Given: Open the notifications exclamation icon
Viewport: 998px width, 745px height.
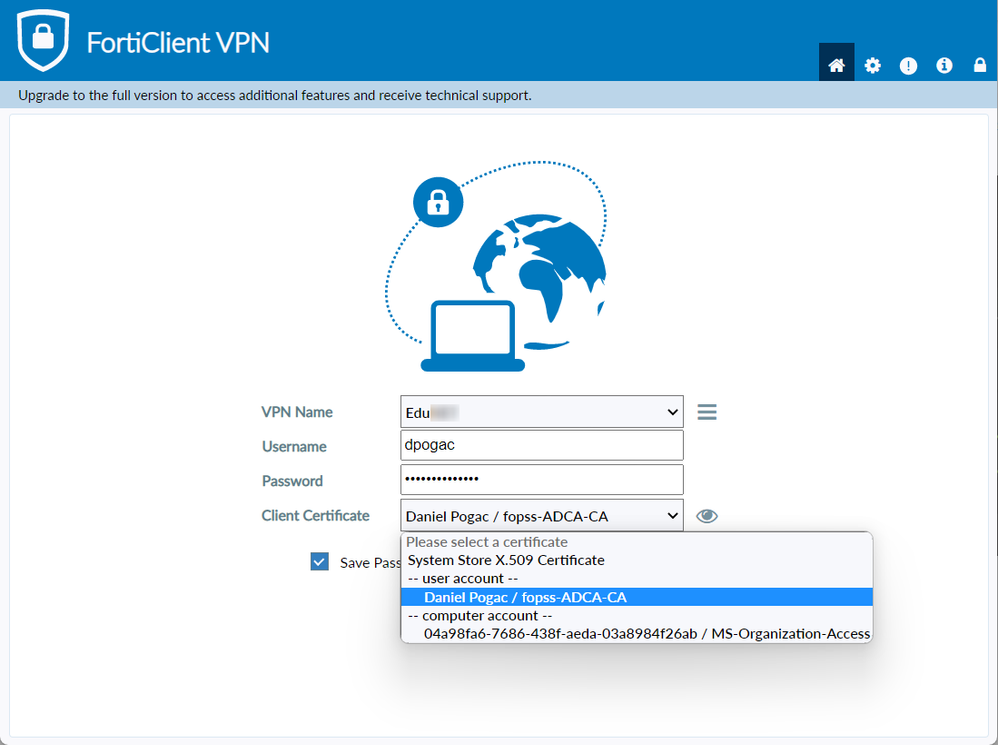Looking at the screenshot, I should pyautogui.click(x=908, y=66).
